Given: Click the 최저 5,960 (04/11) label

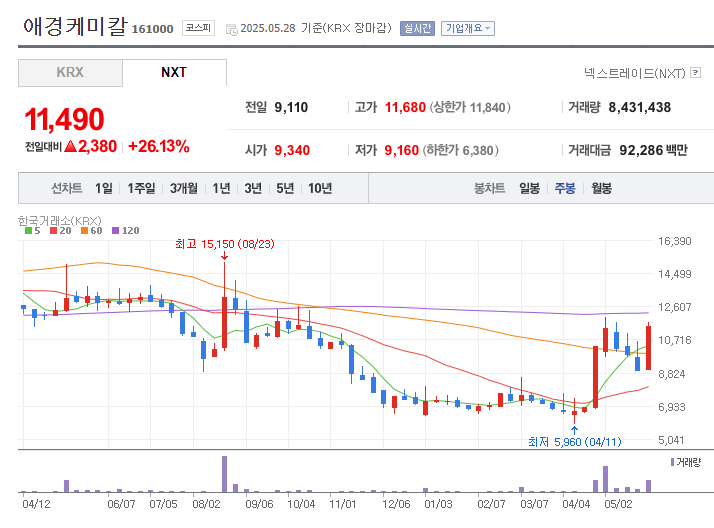Looking at the screenshot, I should [575, 442].
